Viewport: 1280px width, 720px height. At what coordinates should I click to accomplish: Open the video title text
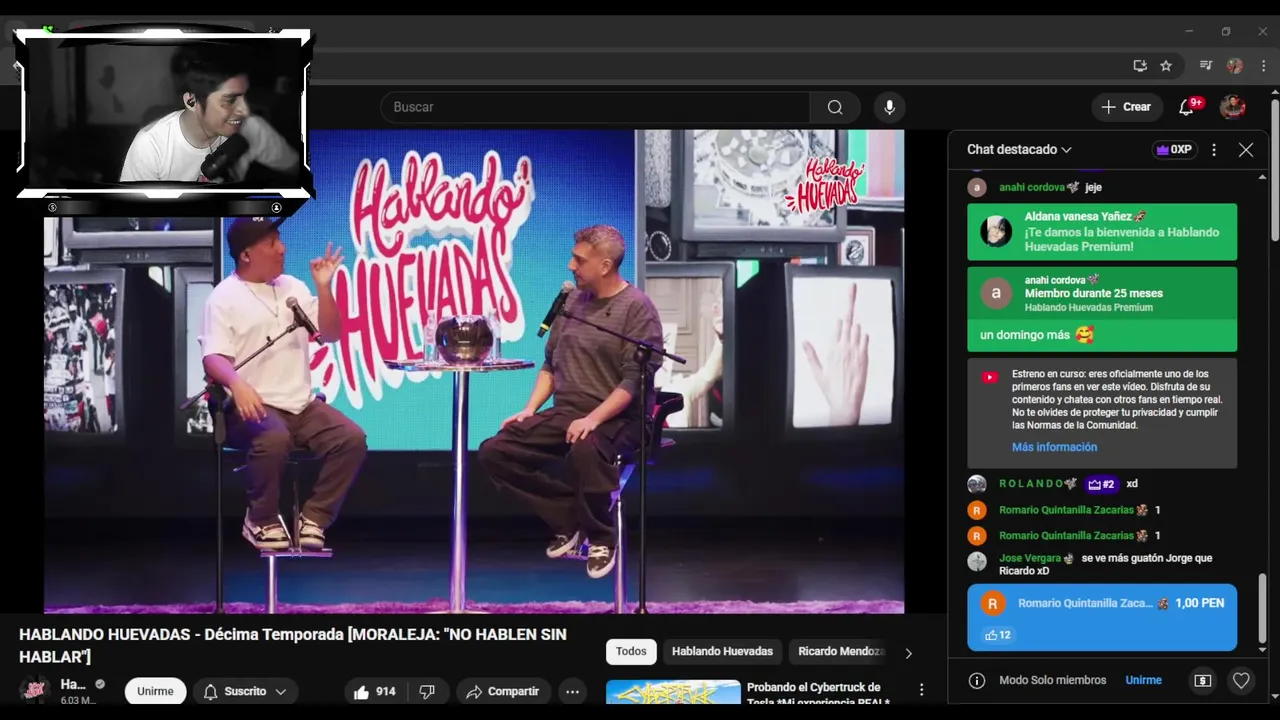[x=293, y=645]
